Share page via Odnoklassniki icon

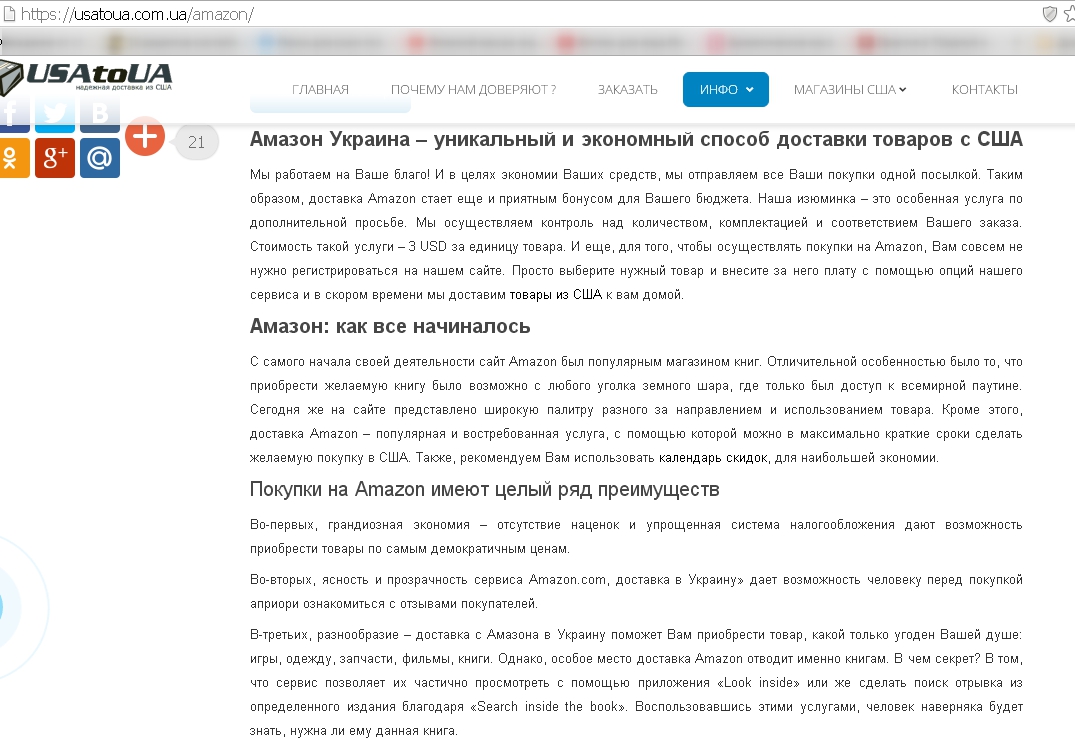pyautogui.click(x=14, y=158)
